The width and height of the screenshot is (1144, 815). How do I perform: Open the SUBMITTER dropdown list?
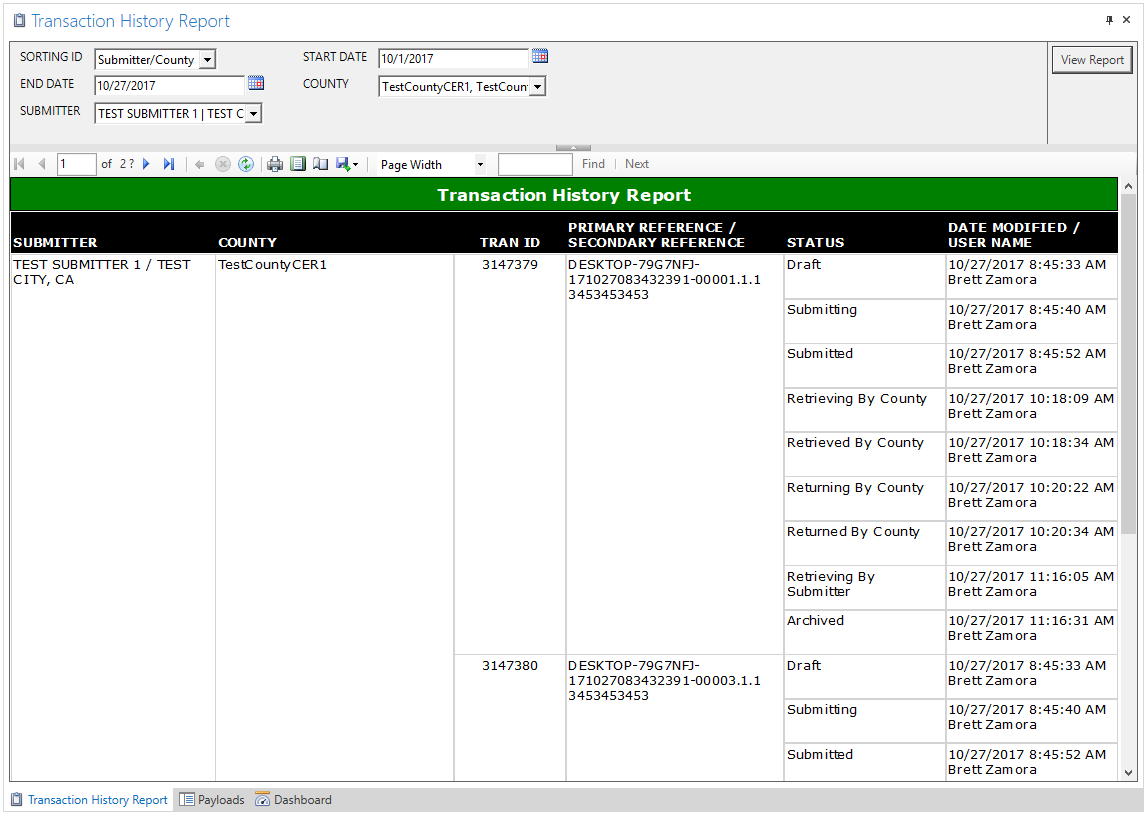pos(253,114)
